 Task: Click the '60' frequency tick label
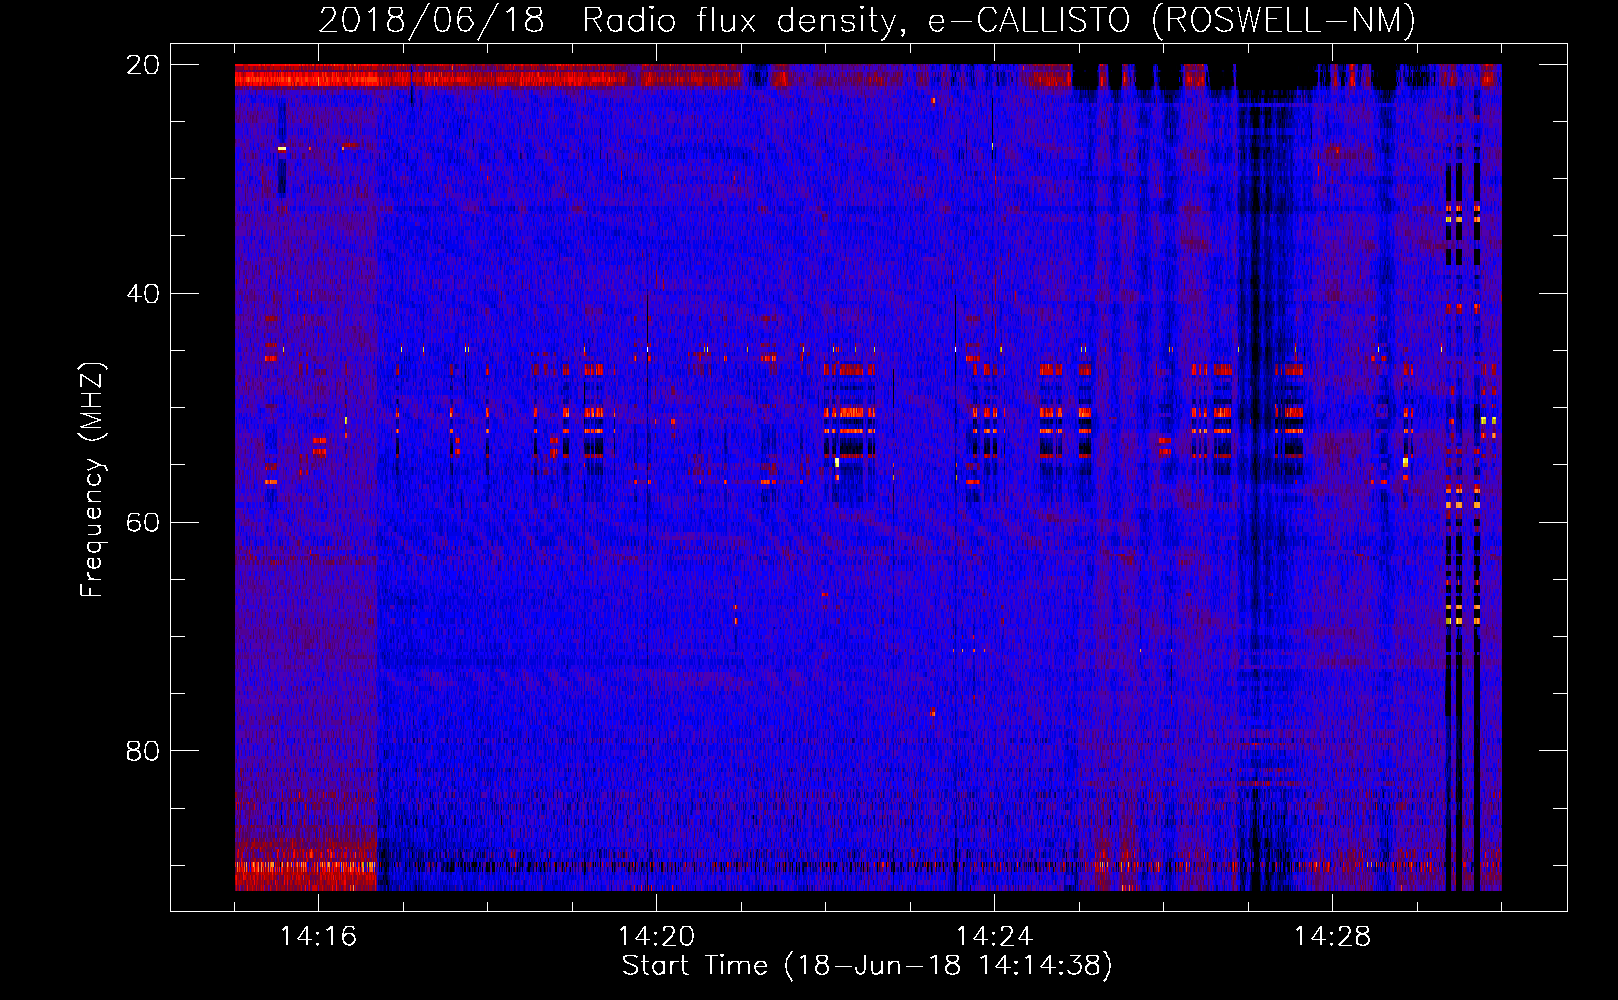coord(142,522)
